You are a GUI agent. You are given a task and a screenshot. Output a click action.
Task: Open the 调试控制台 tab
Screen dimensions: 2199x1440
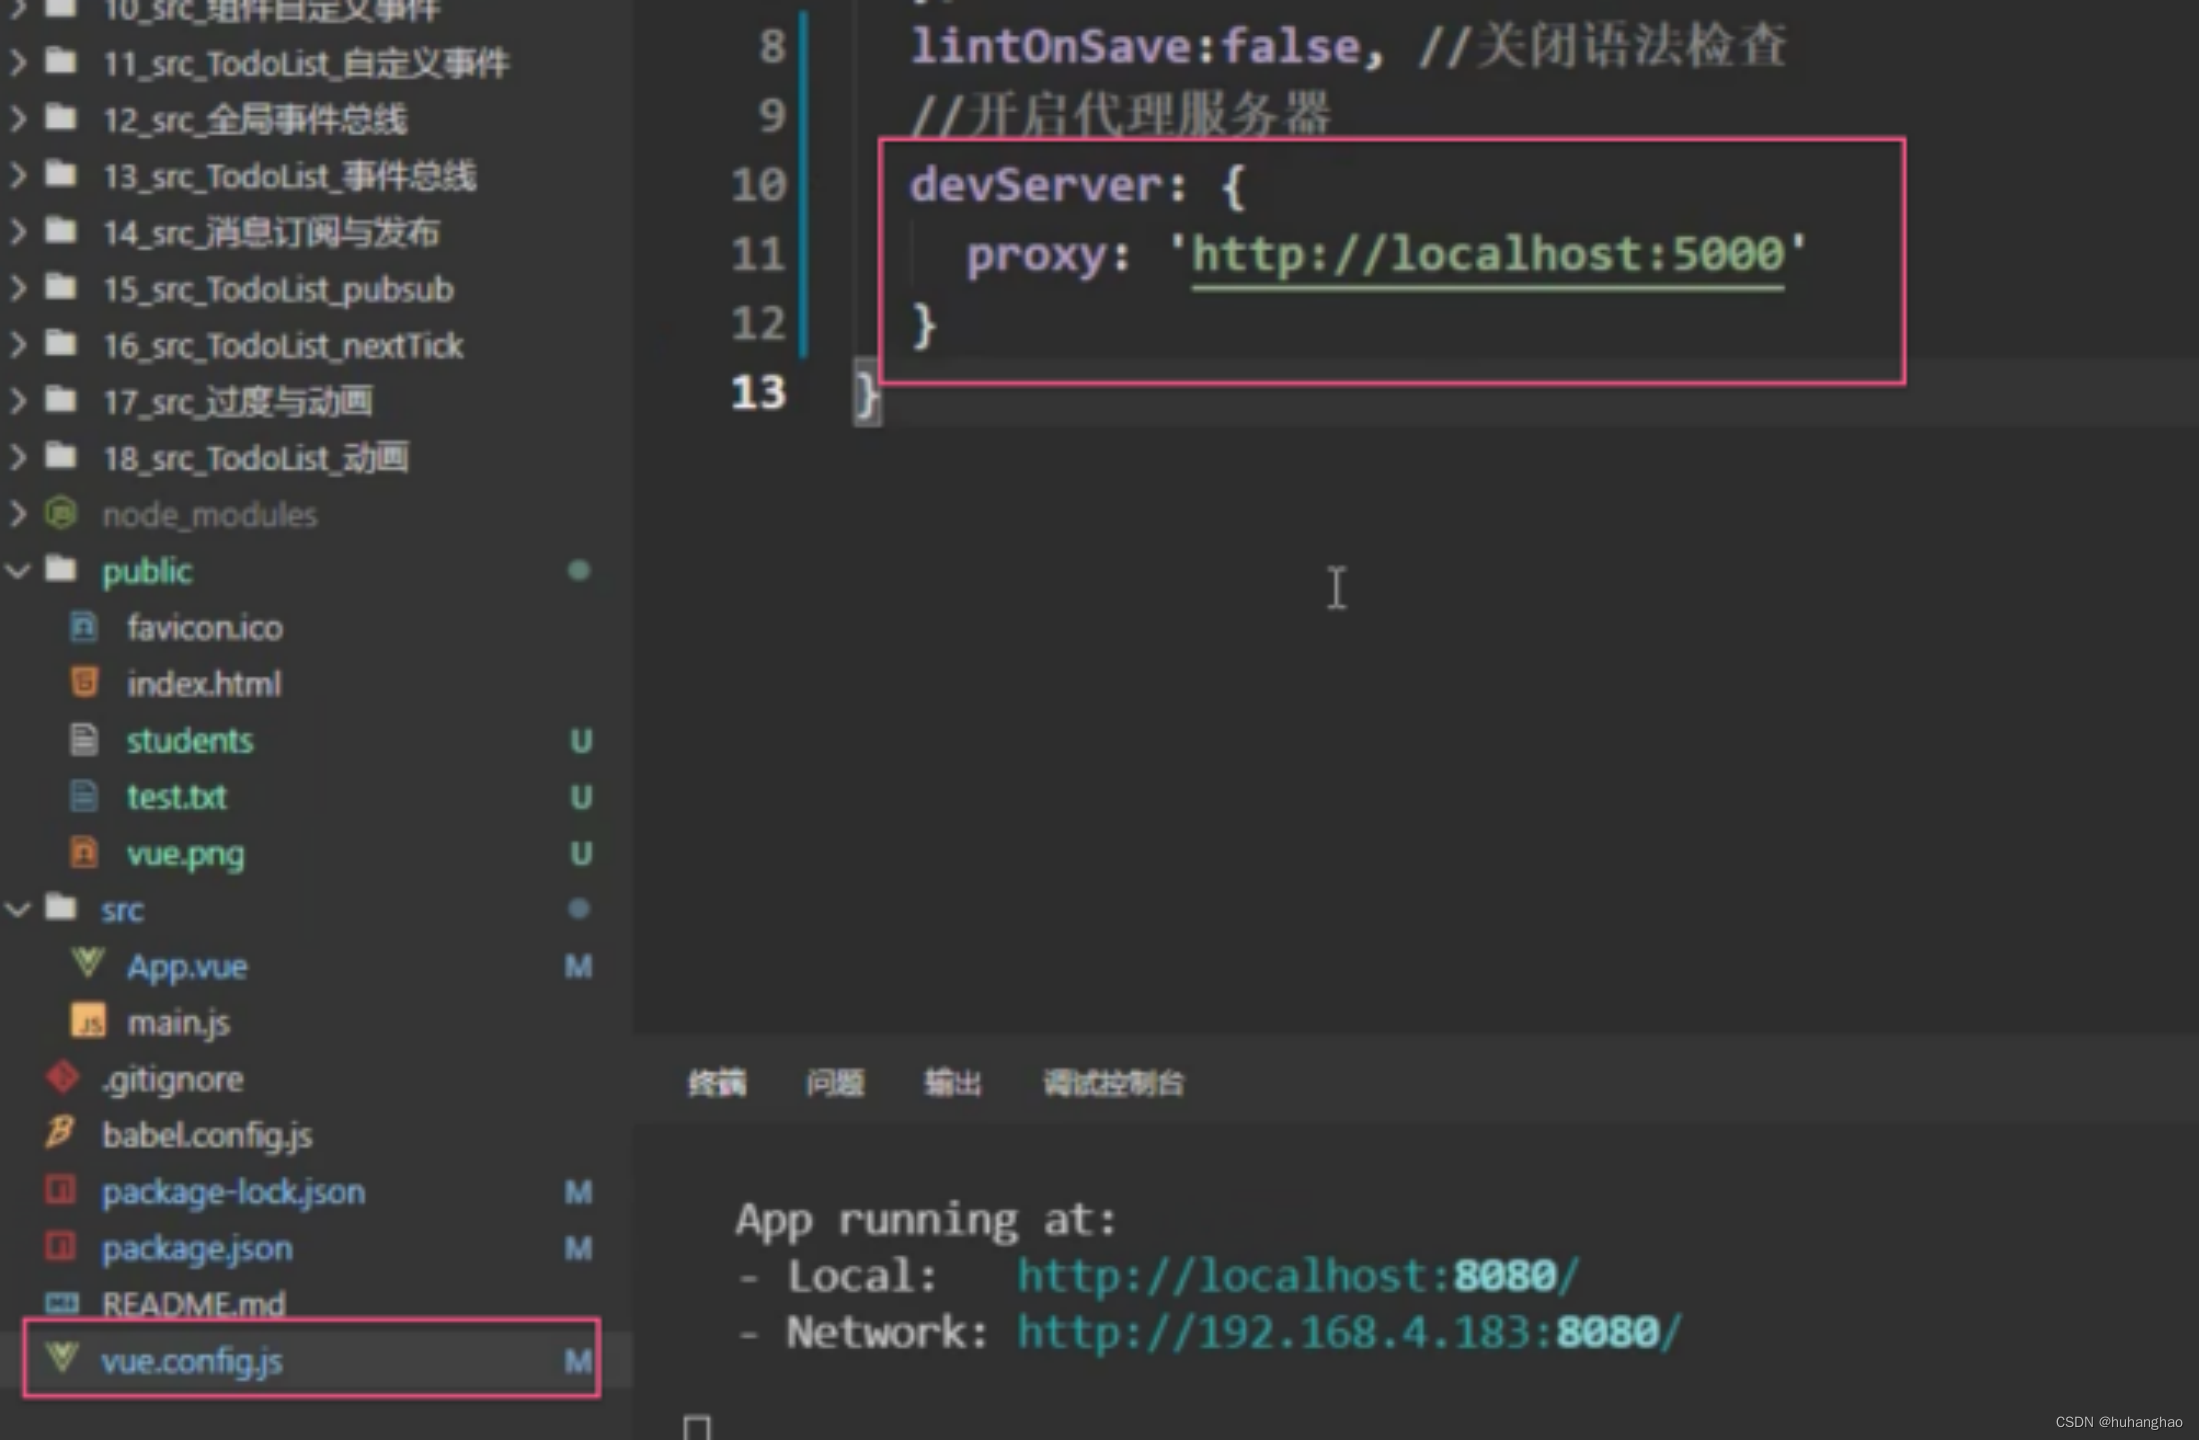1113,1083
